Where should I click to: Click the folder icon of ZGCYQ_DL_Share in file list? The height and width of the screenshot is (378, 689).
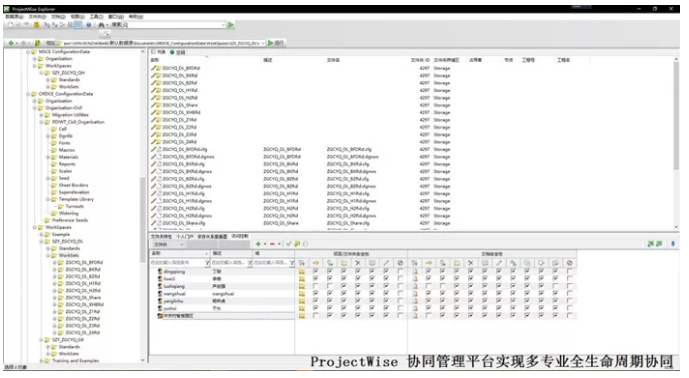pyautogui.click(x=159, y=105)
